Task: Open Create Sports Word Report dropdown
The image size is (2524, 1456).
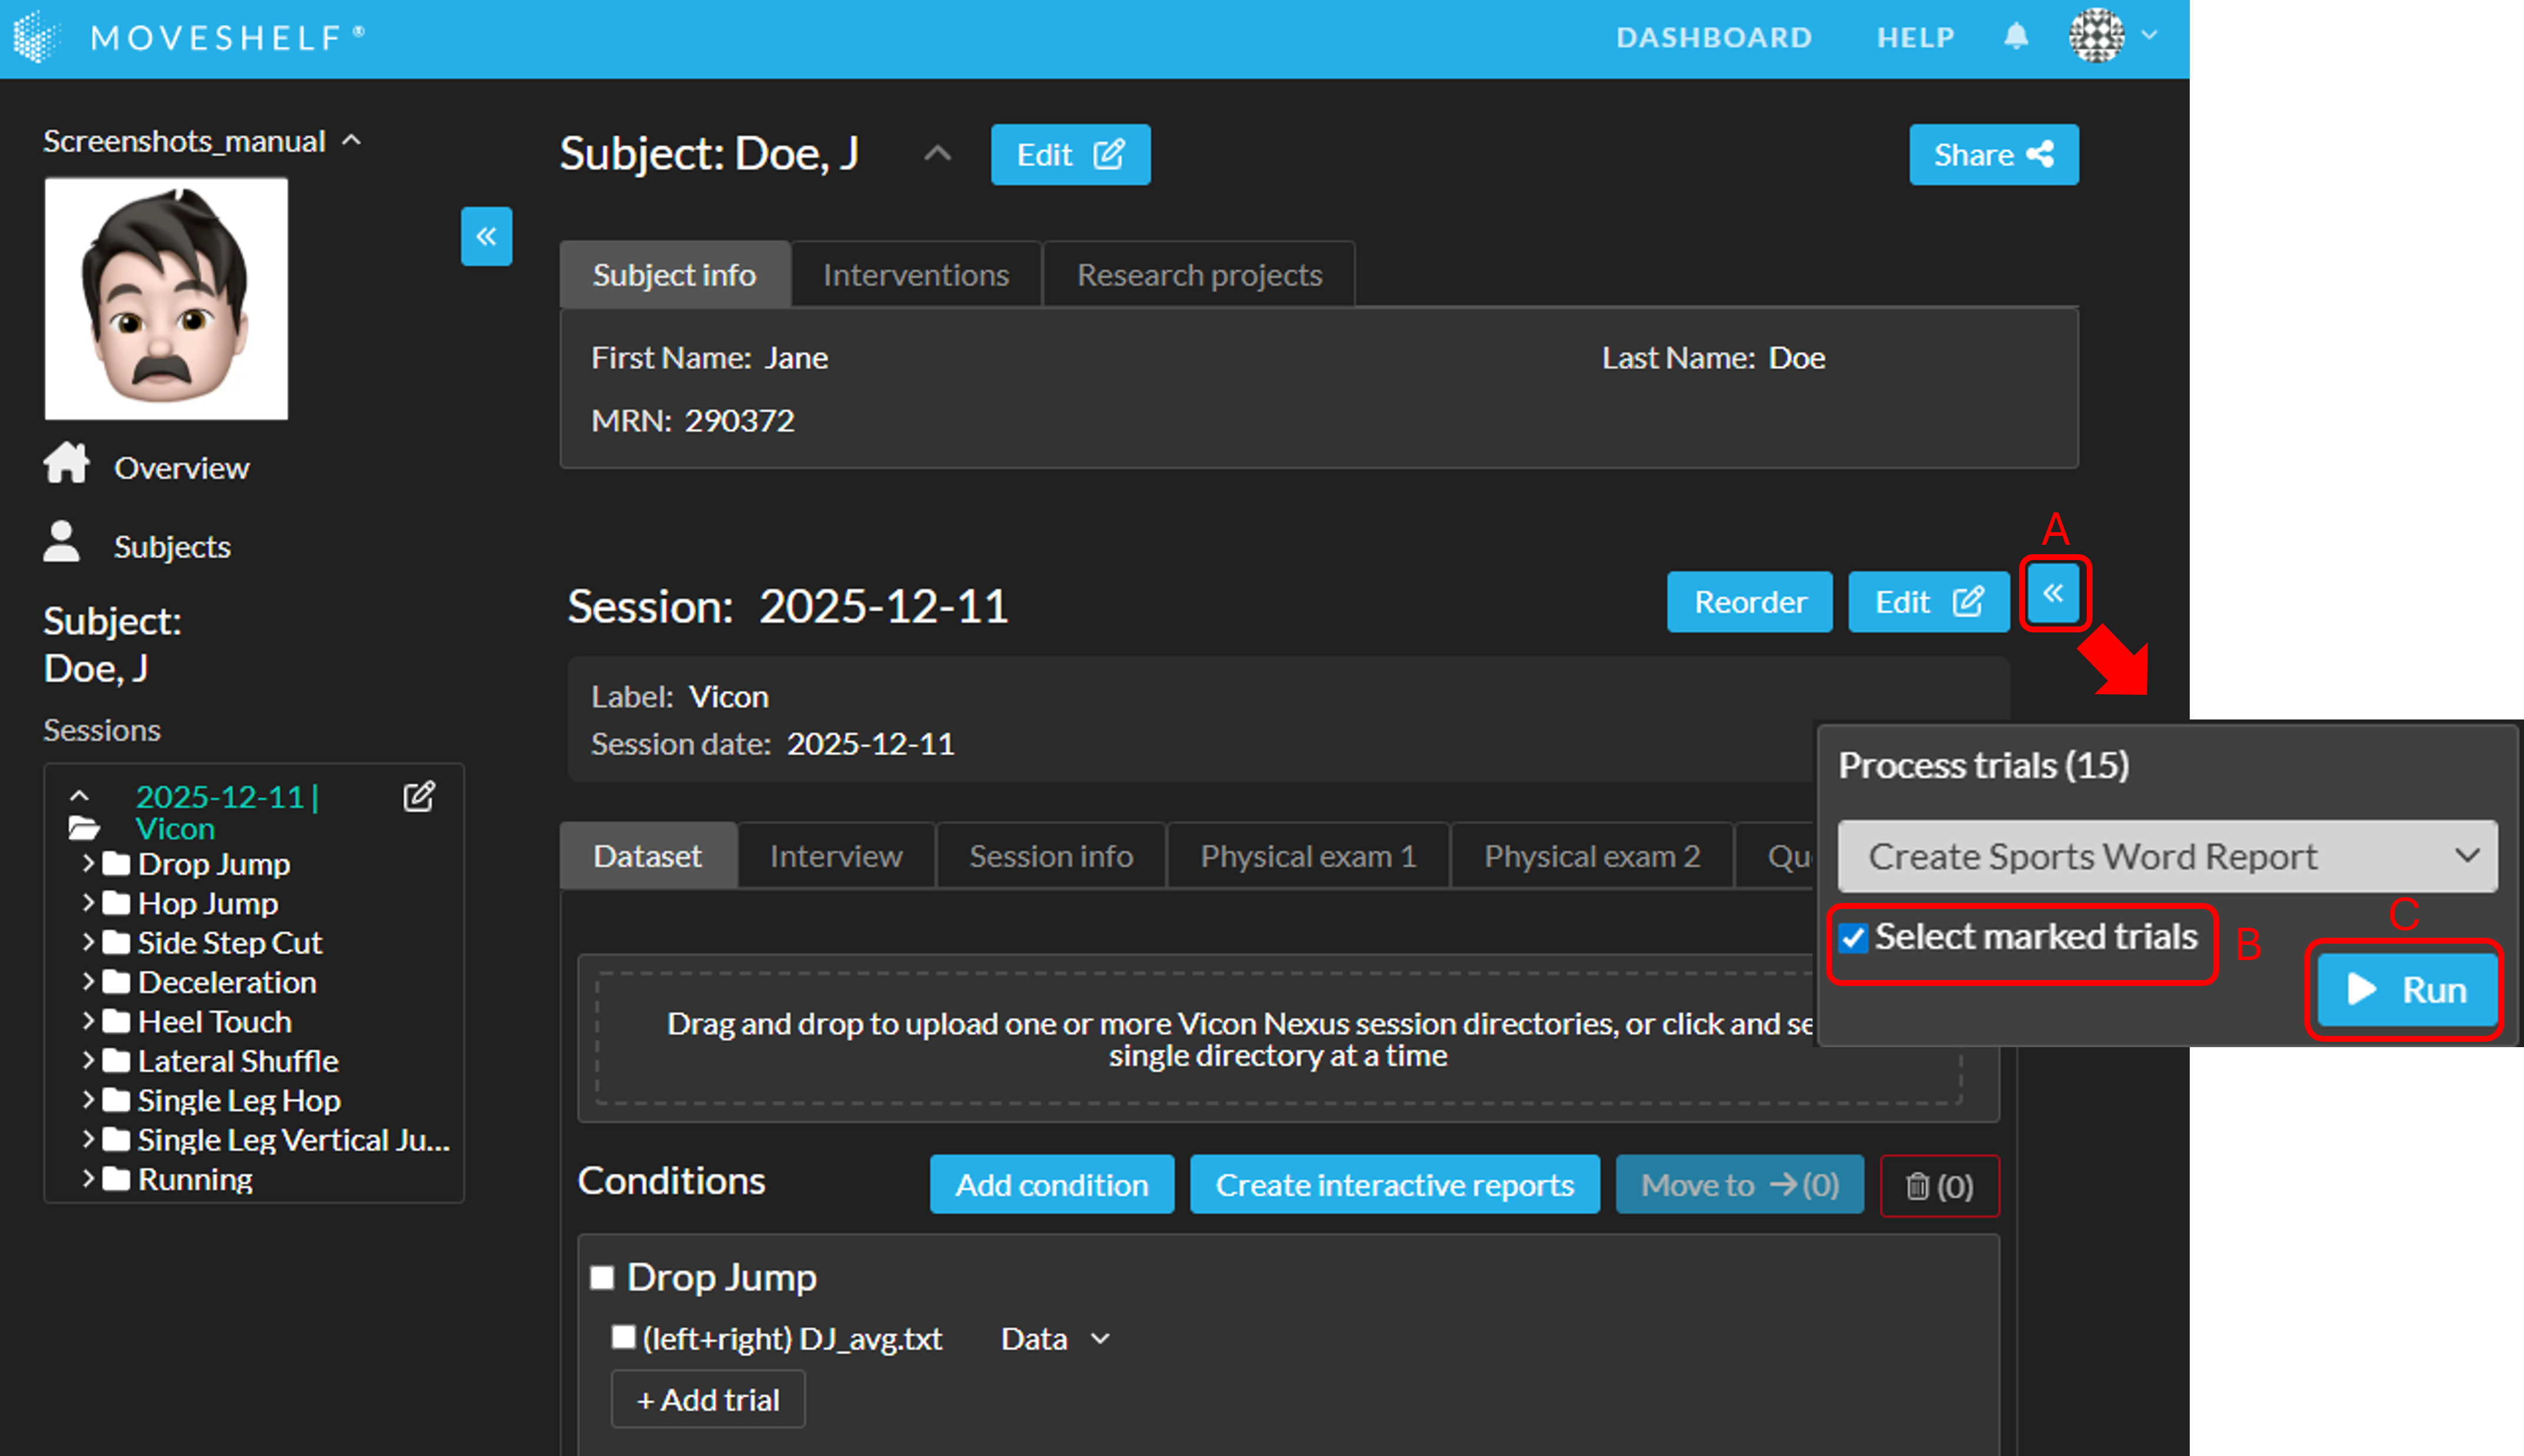Action: tap(2166, 856)
